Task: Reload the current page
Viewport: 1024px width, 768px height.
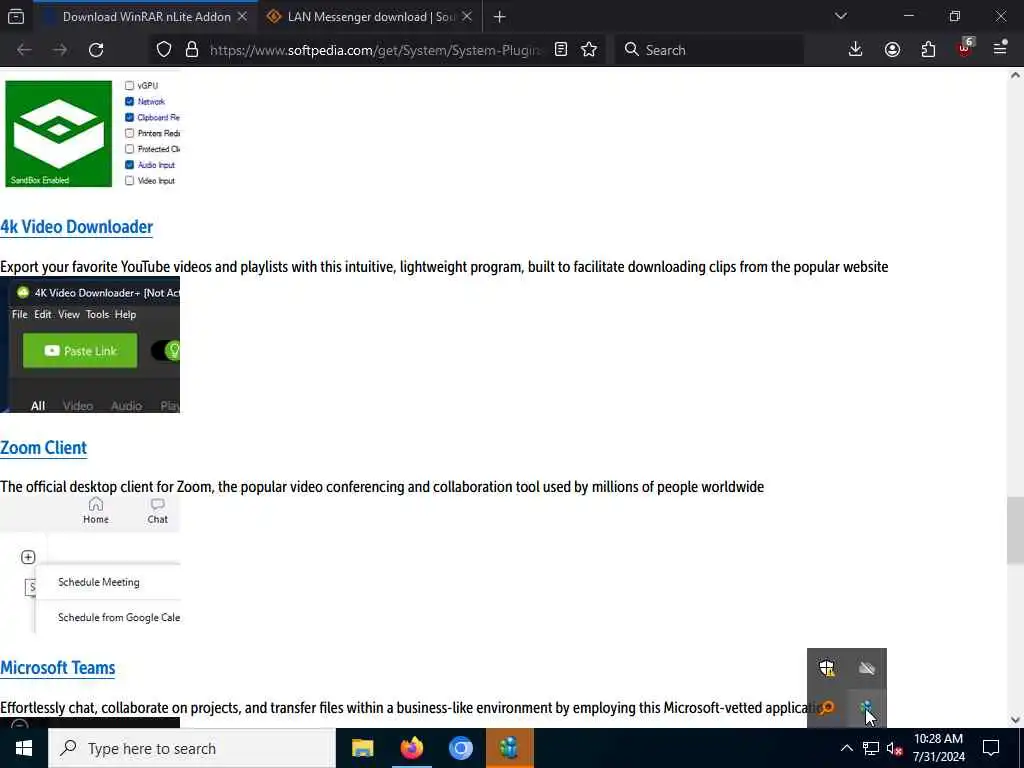Action: coord(96,50)
